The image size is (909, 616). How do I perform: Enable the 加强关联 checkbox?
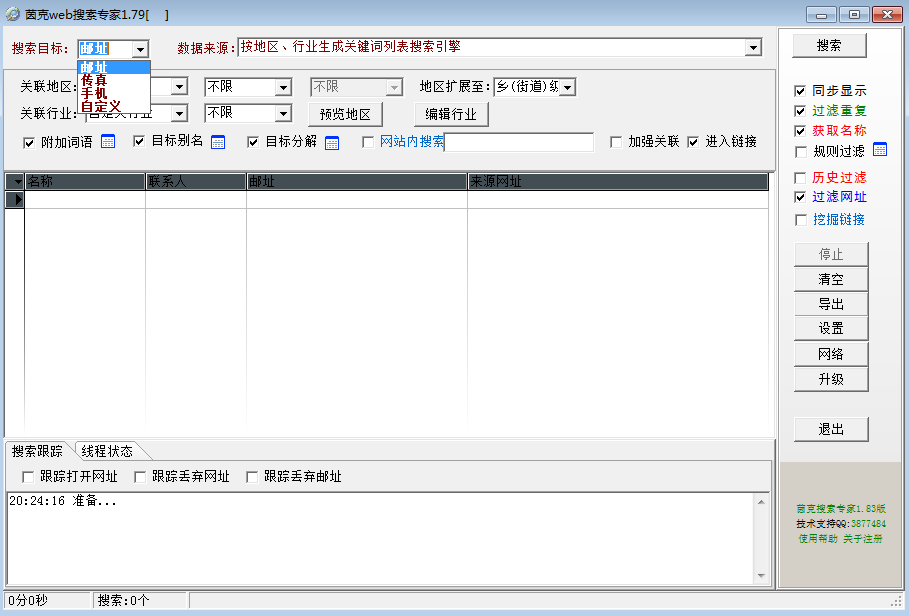coord(616,142)
